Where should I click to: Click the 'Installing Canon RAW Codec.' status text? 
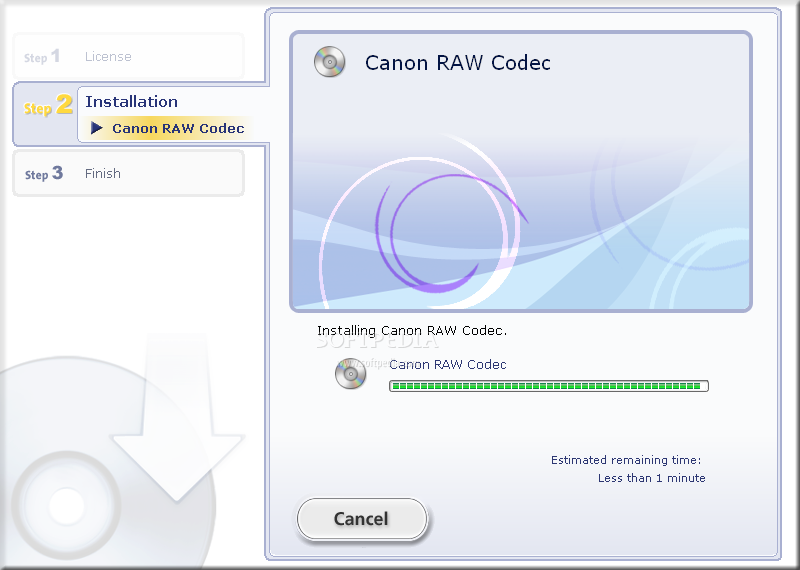pos(412,331)
